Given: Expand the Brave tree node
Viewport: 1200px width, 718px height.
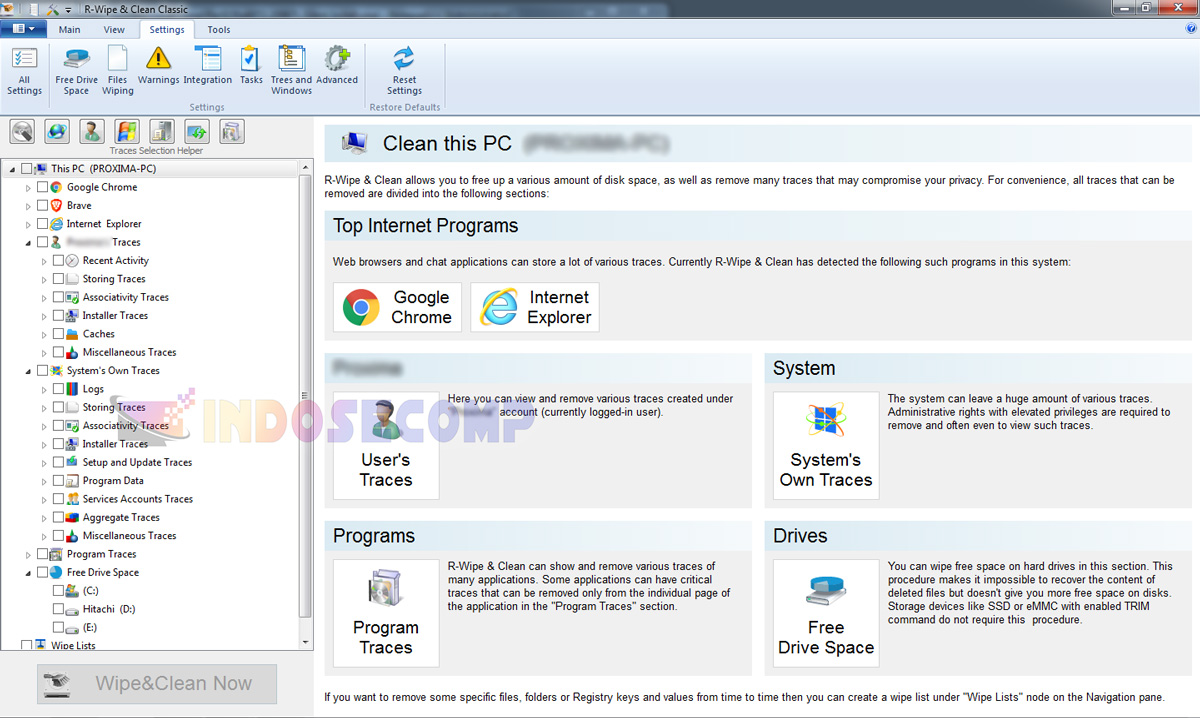Looking at the screenshot, I should 28,205.
